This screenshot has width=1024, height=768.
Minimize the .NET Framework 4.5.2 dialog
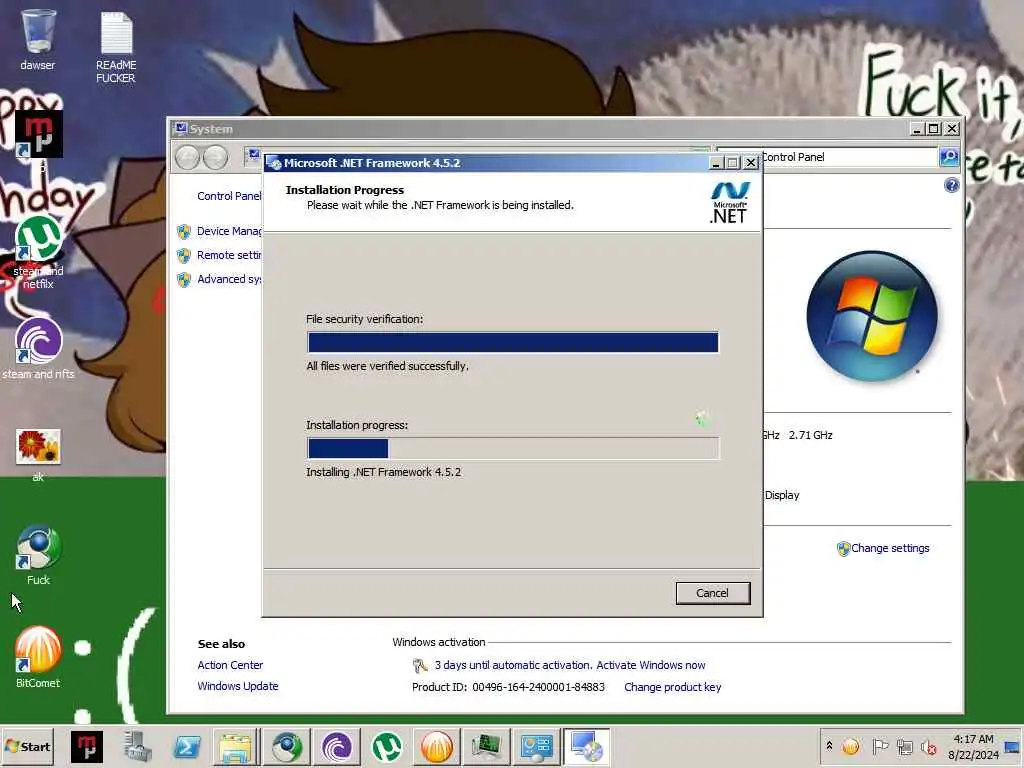[x=716, y=163]
